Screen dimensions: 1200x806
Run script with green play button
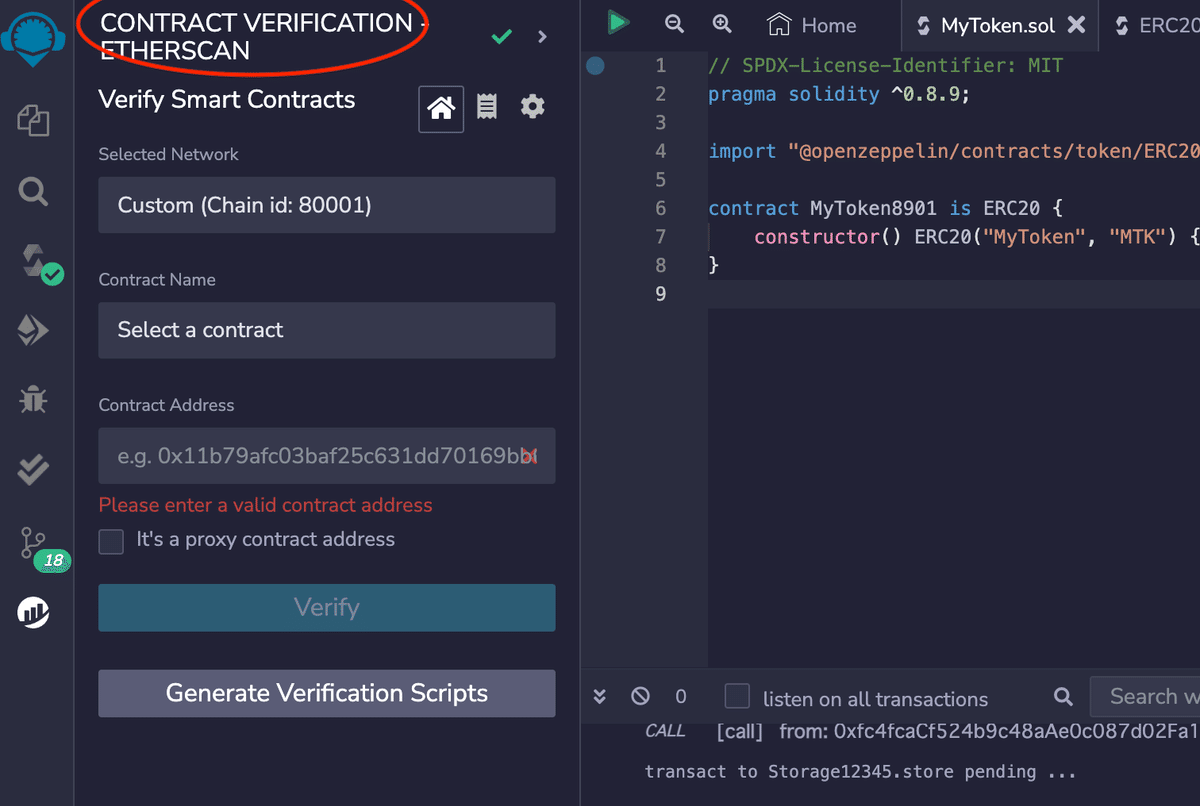click(618, 22)
